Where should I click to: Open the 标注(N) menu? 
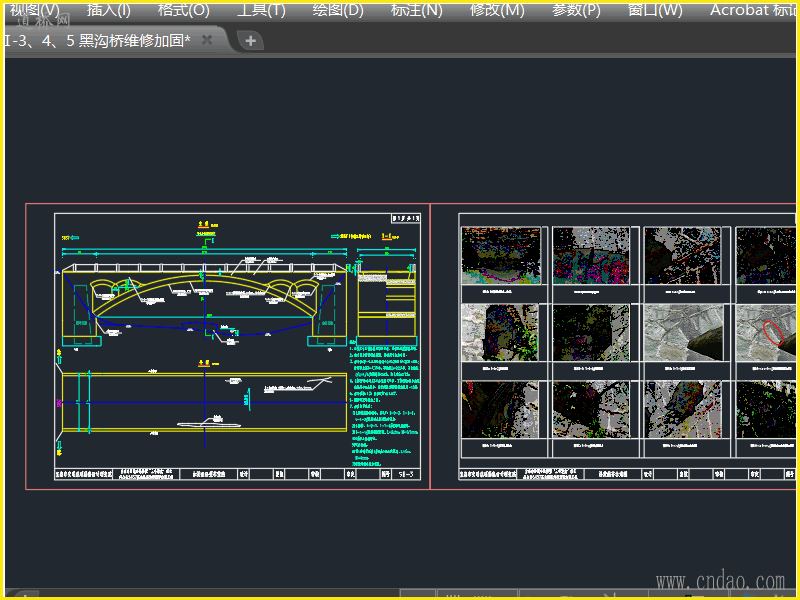pyautogui.click(x=416, y=10)
